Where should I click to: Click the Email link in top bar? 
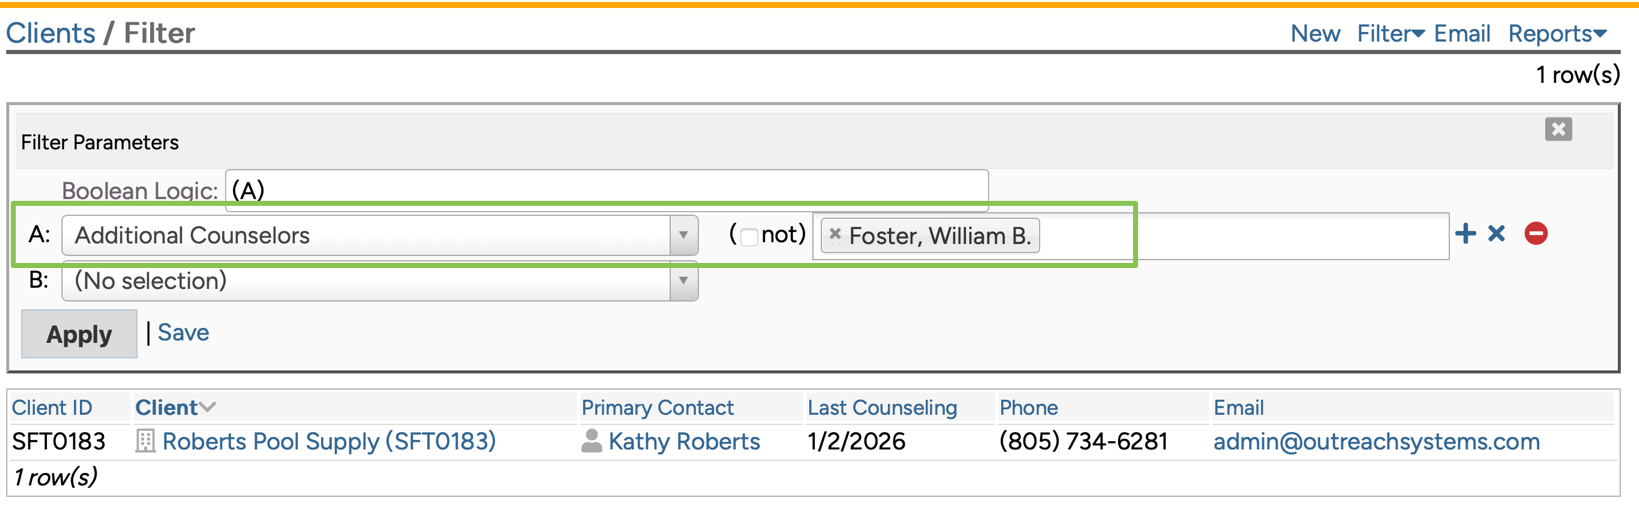tap(1462, 34)
